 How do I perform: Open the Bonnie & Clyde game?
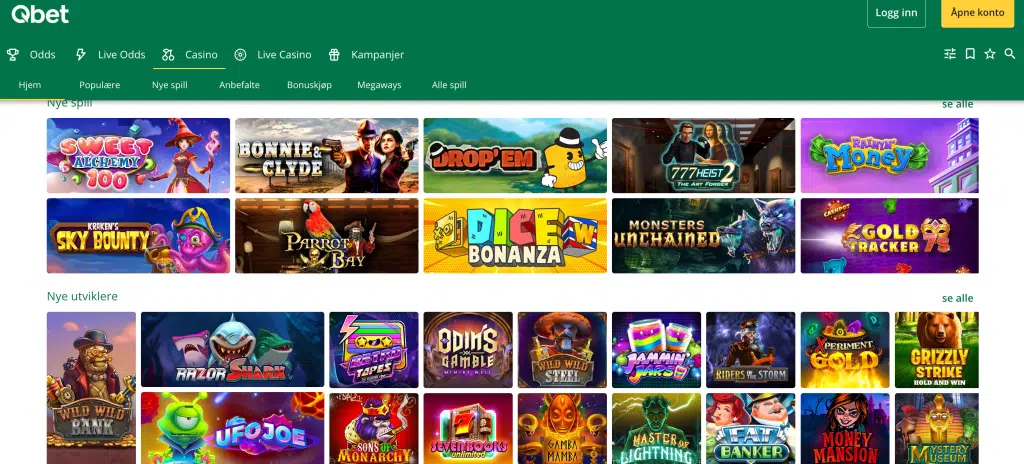(x=327, y=156)
